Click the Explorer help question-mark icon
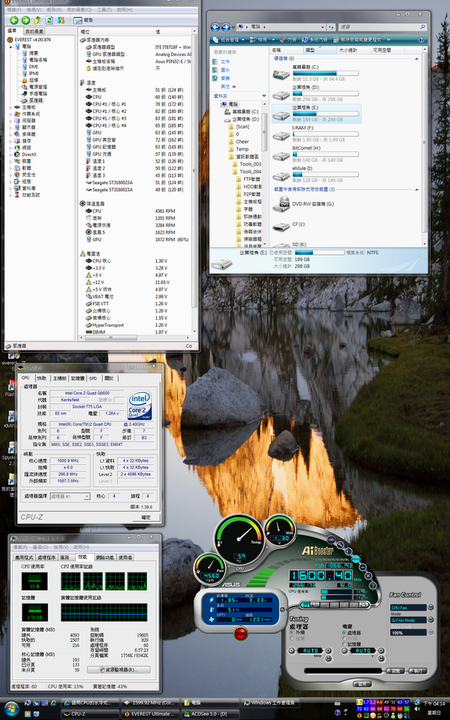 pyautogui.click(x=422, y=40)
